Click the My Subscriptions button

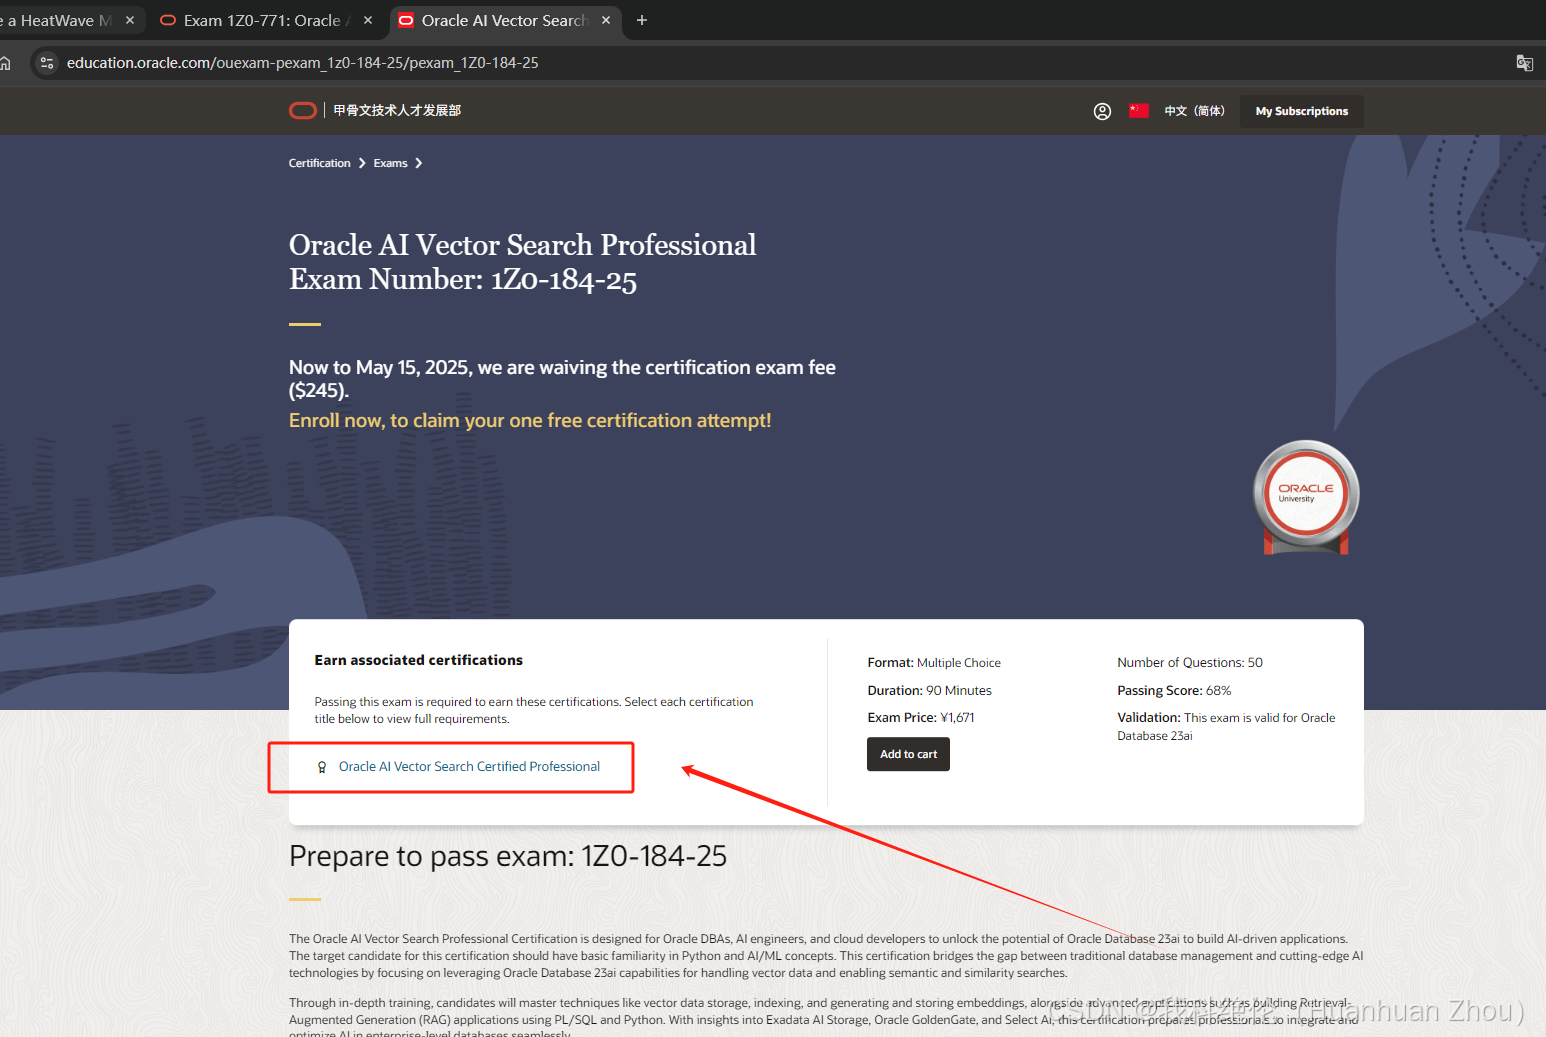pos(1302,111)
